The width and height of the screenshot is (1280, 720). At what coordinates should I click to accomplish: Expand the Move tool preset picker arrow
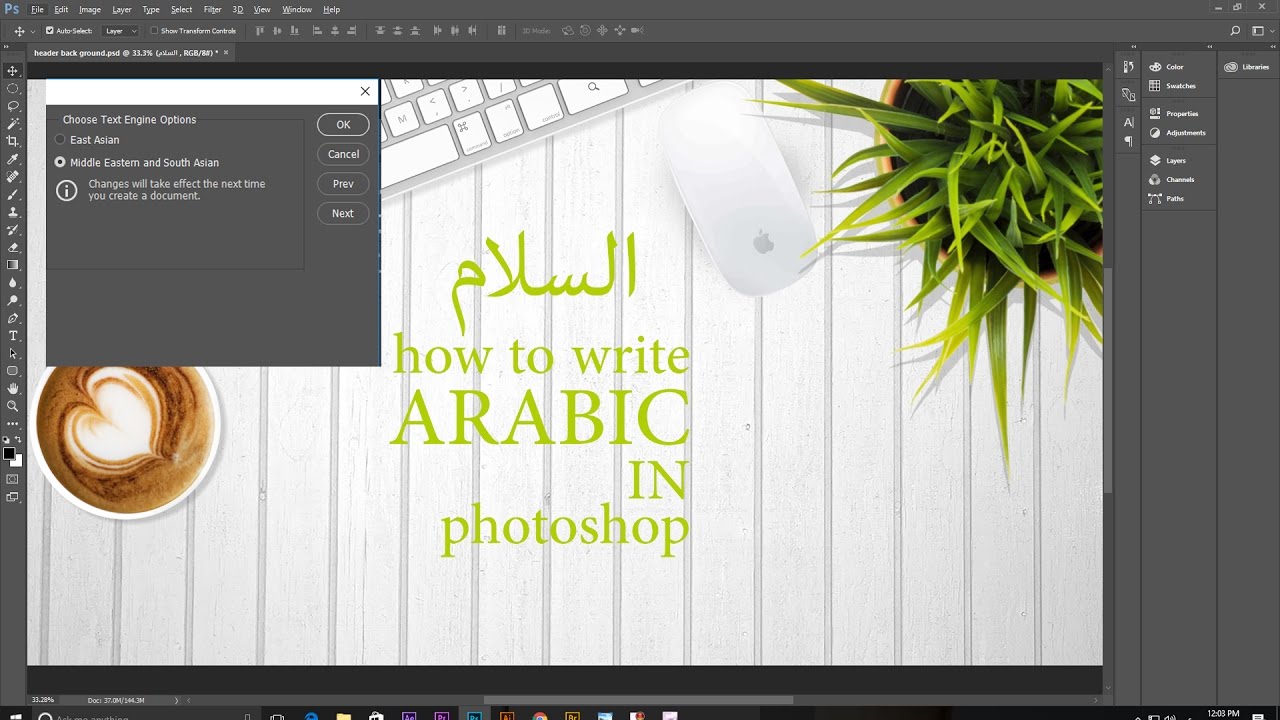coord(33,31)
